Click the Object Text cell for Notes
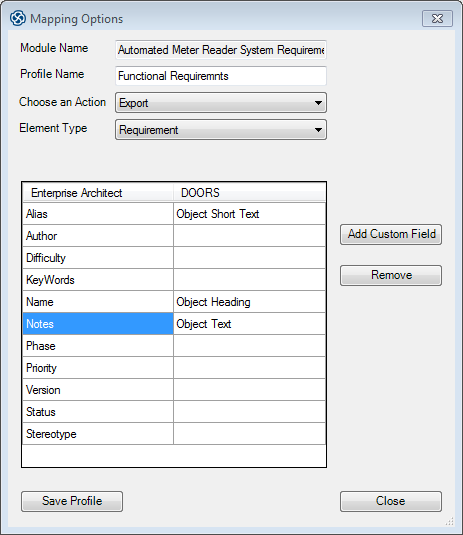 coord(249,324)
